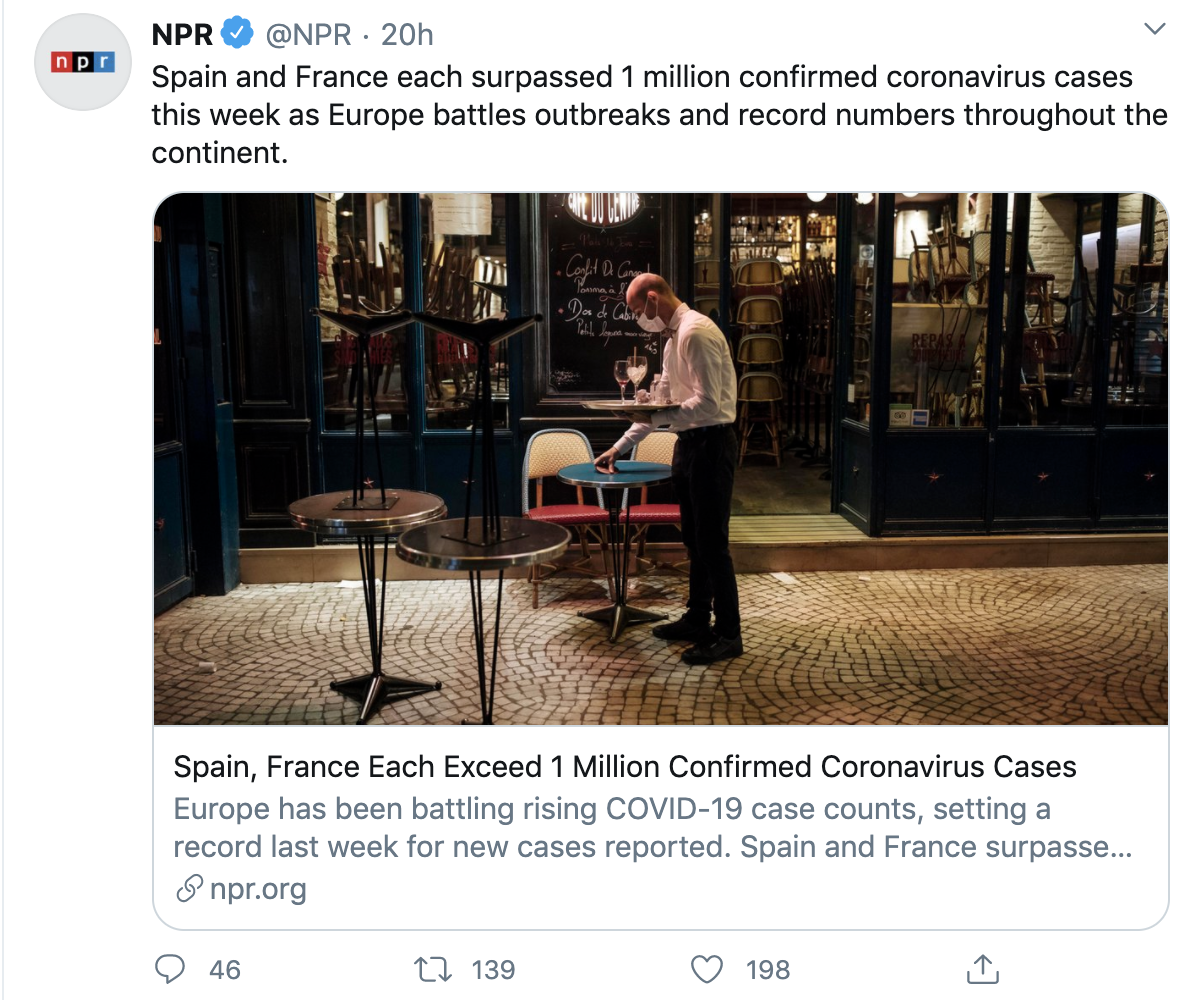Image resolution: width=1197 pixels, height=1000 pixels.
Task: Open the tweet's more options chevron
Action: [x=1155, y=30]
